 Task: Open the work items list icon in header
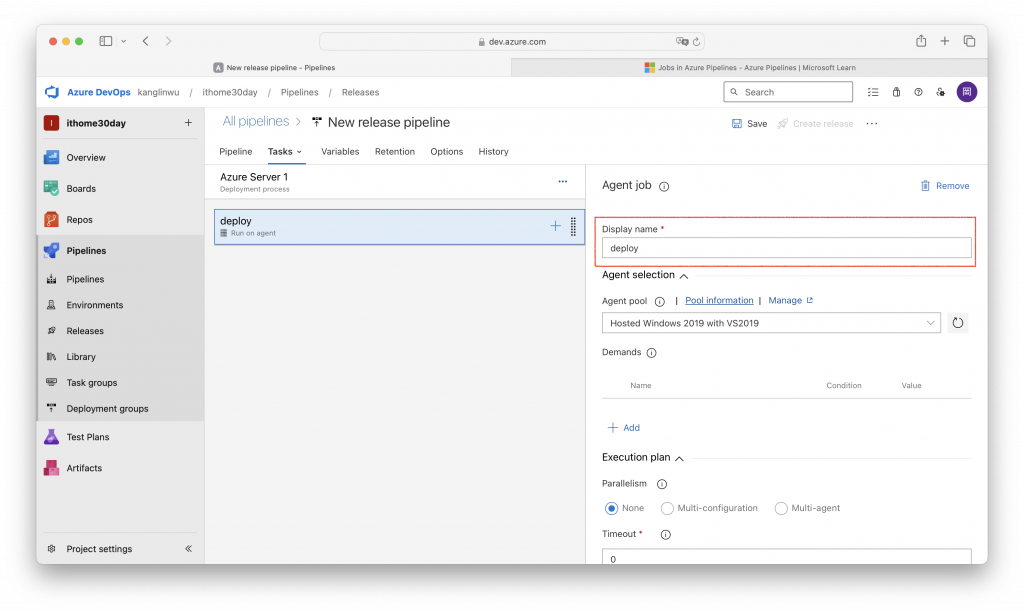873,92
